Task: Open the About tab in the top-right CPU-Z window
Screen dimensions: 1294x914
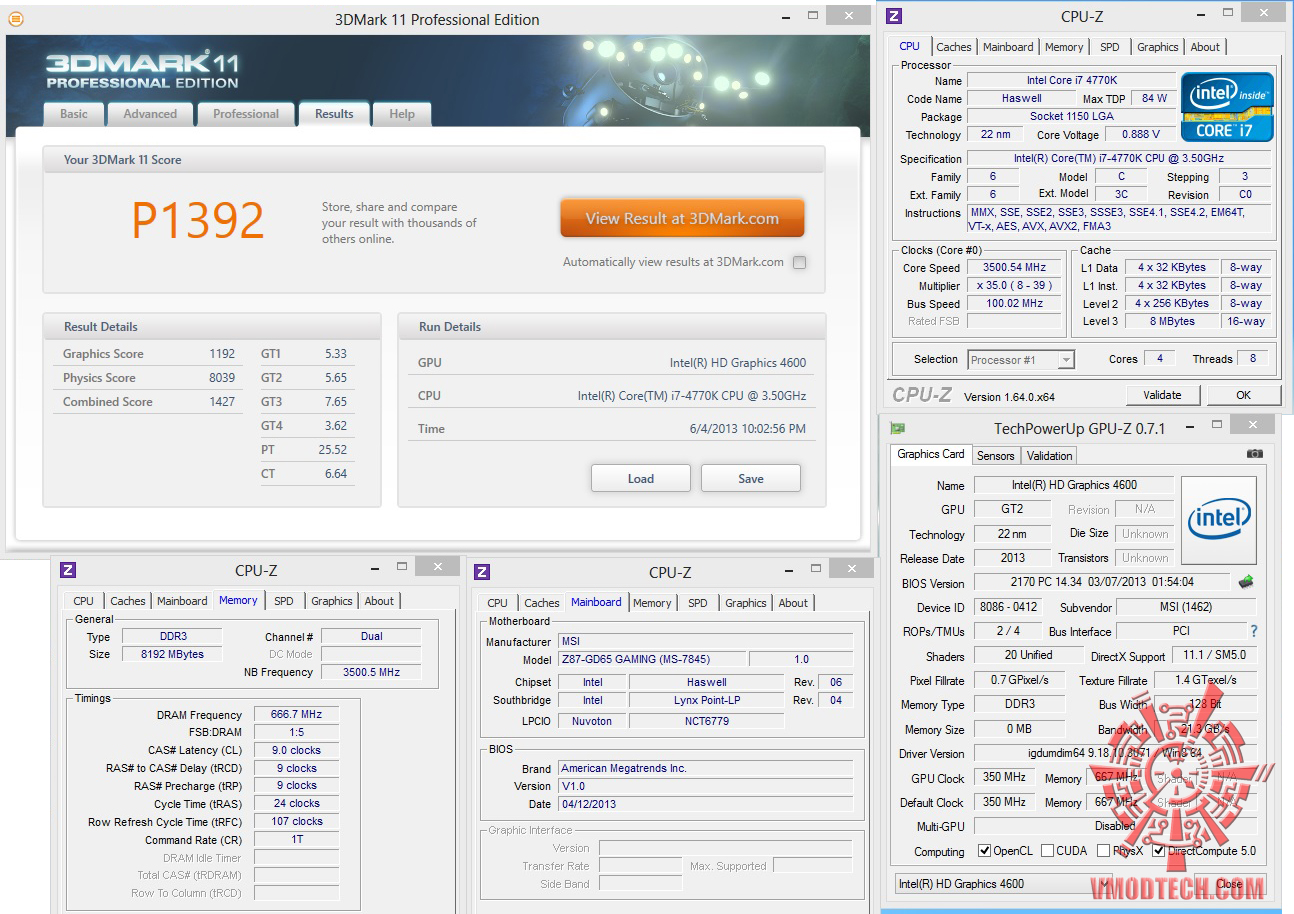Action: [1205, 47]
